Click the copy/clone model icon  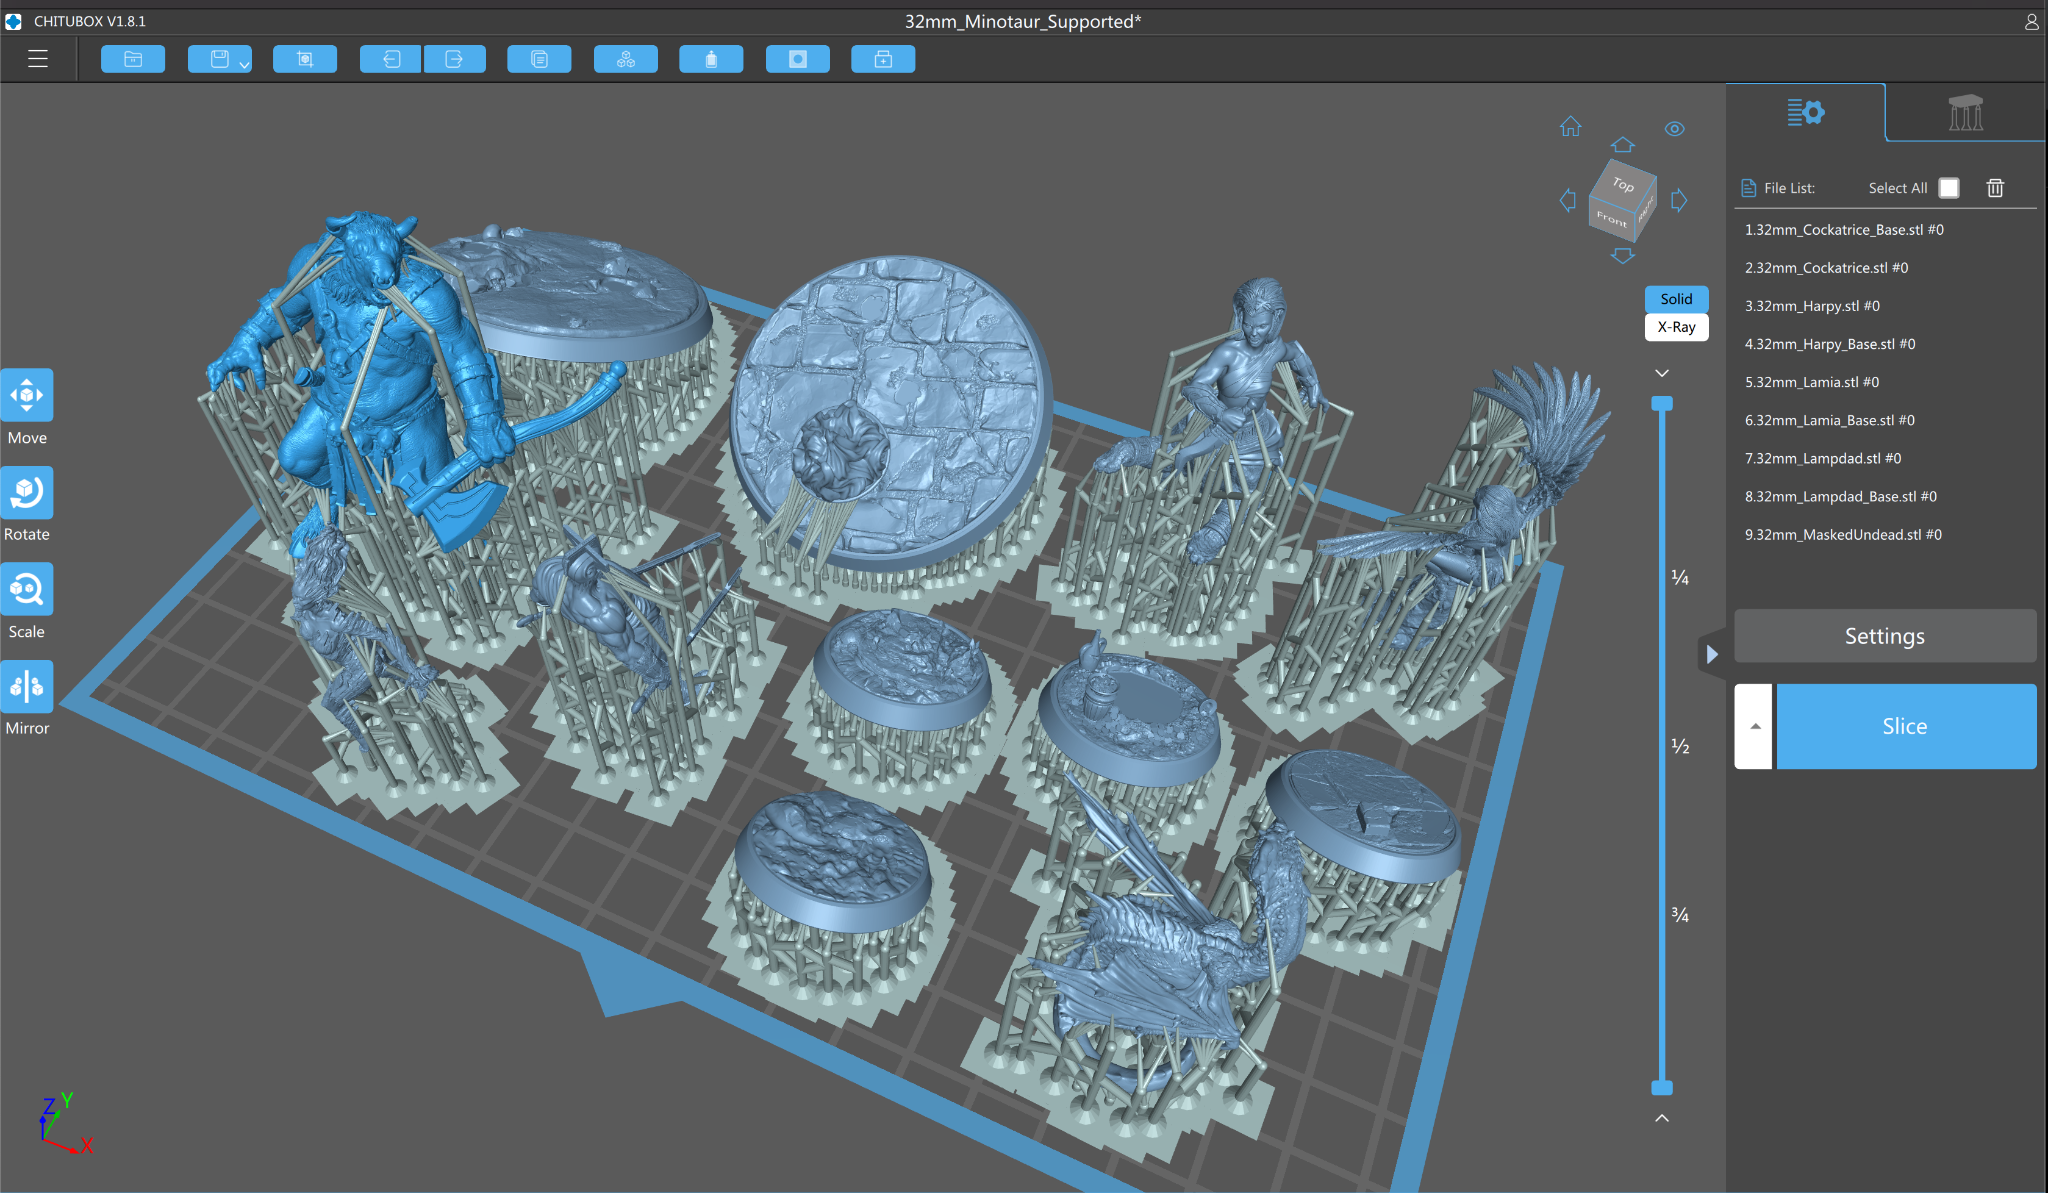[539, 59]
